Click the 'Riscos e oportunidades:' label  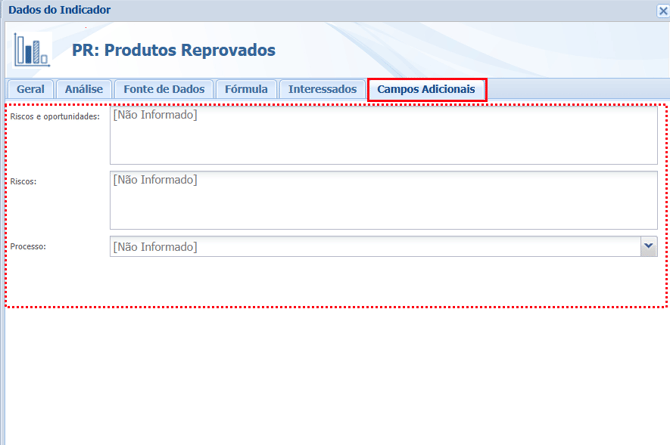(54, 117)
